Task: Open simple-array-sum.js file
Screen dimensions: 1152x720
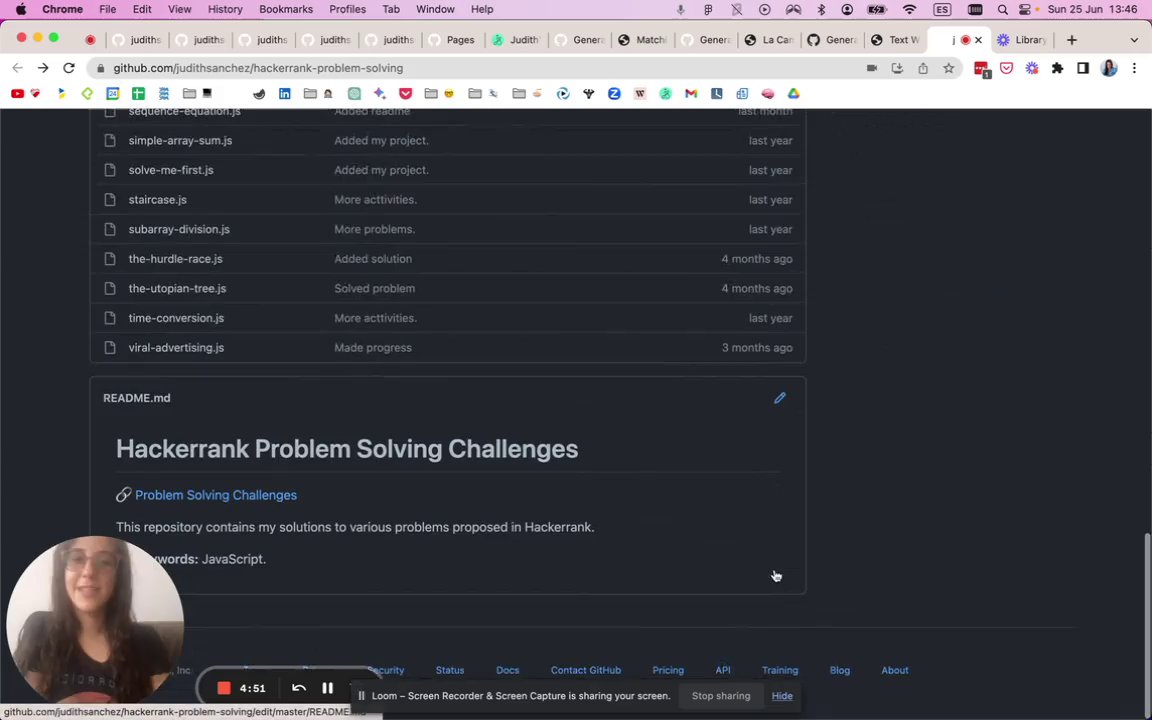Action: [x=180, y=140]
